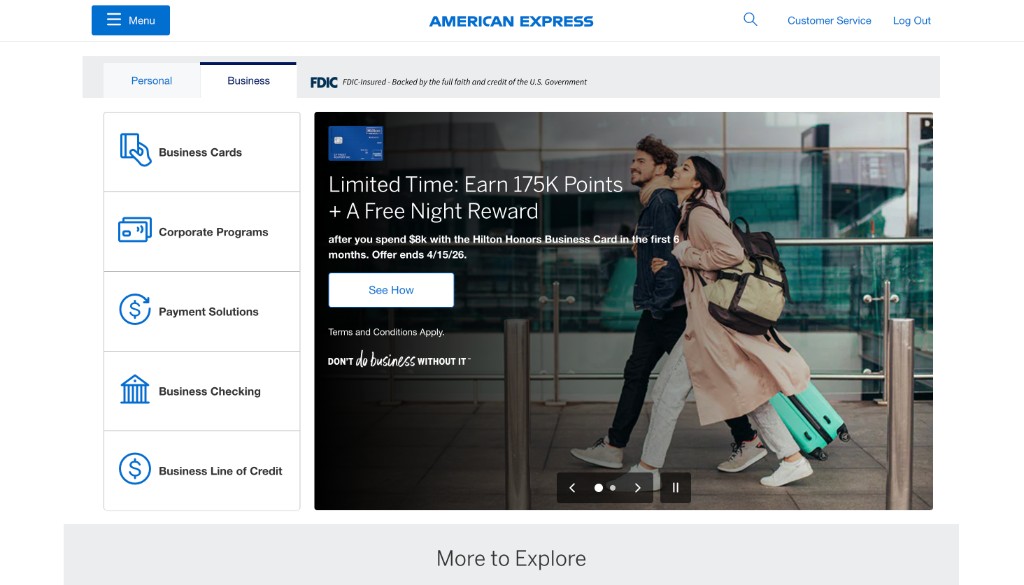Click the Payment Solutions dollar icon
This screenshot has height=585, width=1024.
point(135,309)
